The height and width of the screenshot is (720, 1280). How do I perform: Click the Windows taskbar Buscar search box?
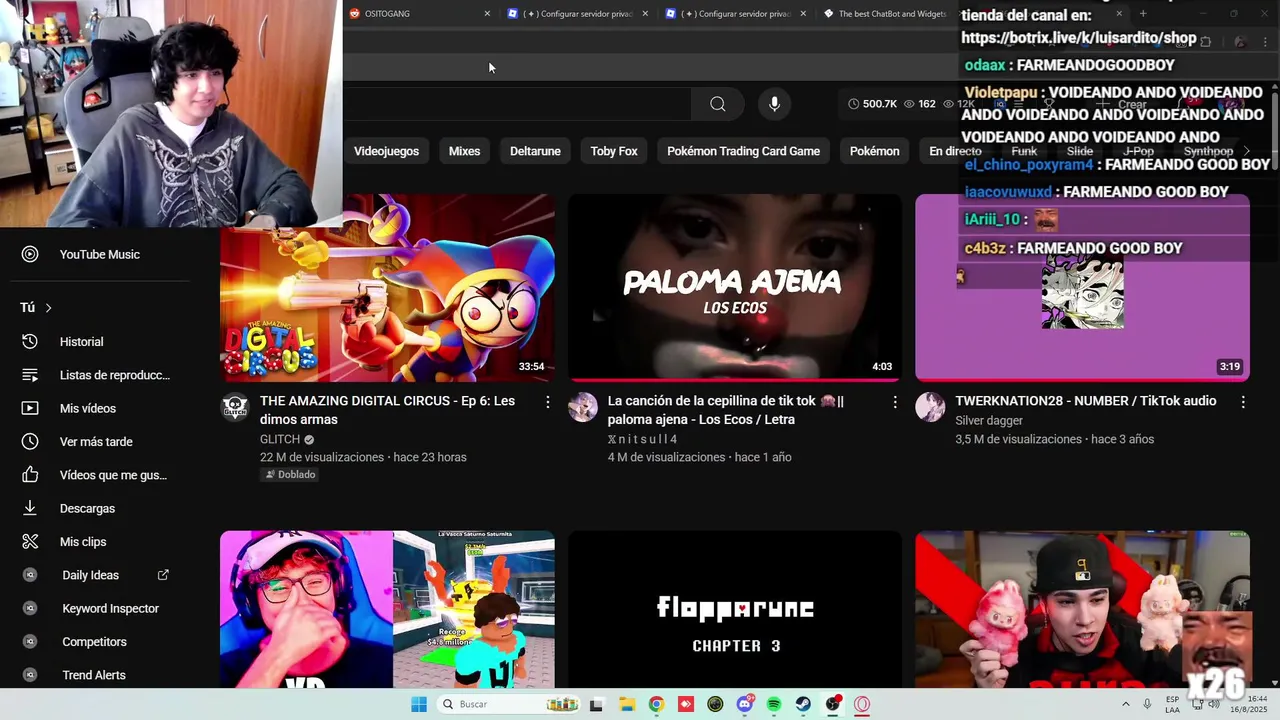(x=509, y=704)
